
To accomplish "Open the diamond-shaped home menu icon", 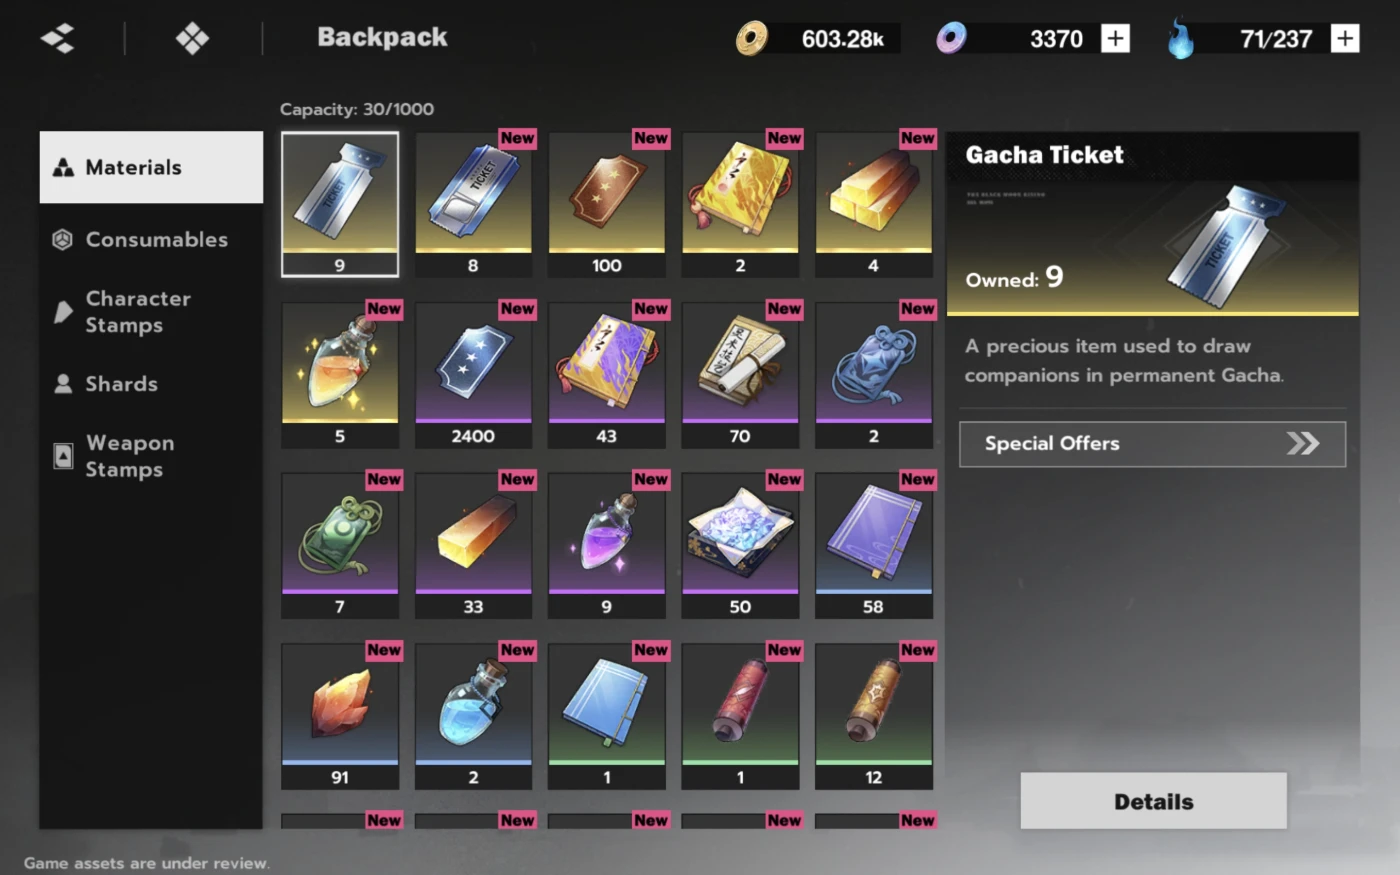I will point(192,39).
